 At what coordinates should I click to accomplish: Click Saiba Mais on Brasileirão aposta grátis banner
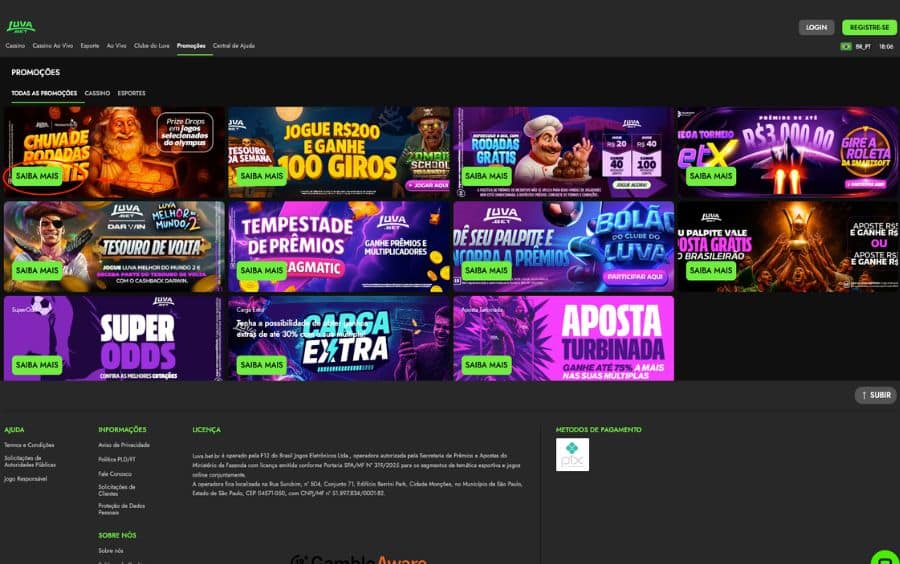pyautogui.click(x=711, y=270)
